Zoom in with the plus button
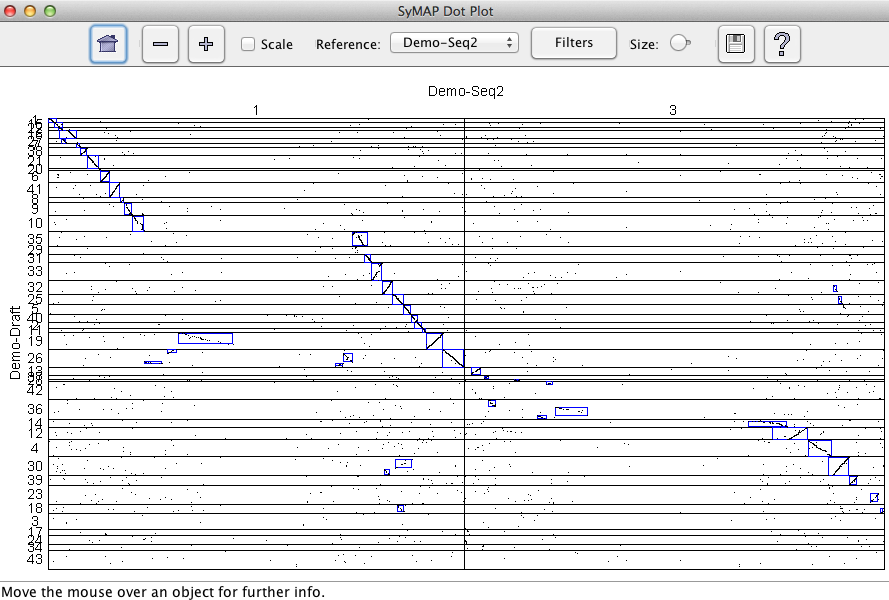 click(206, 44)
